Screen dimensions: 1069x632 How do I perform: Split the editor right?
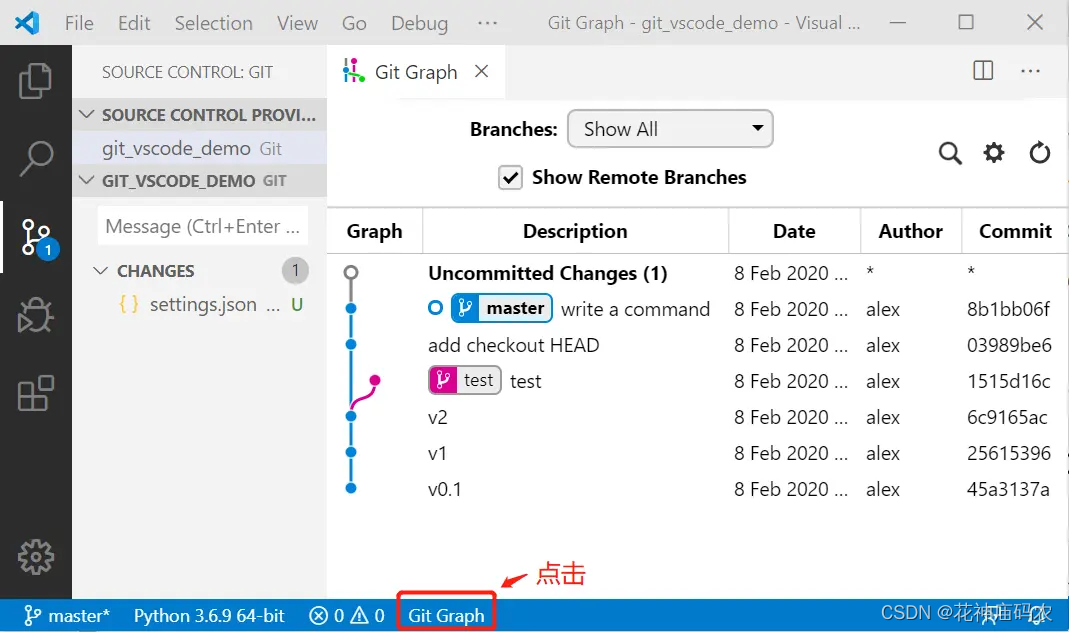click(983, 70)
